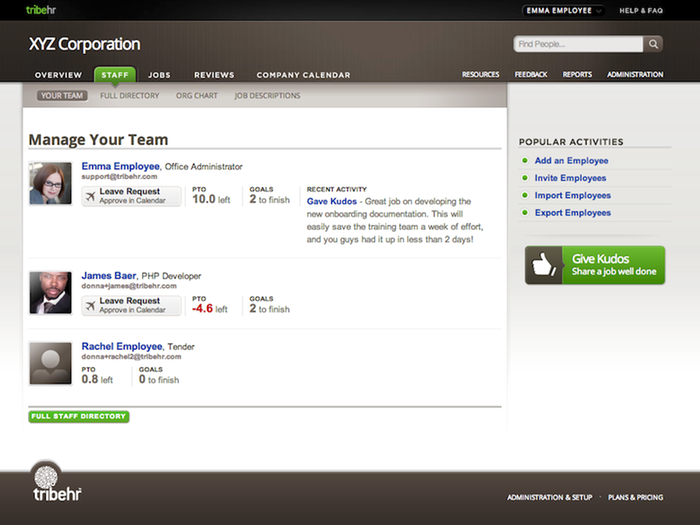View the Org Chart subtab
The image size is (700, 525).
[196, 96]
